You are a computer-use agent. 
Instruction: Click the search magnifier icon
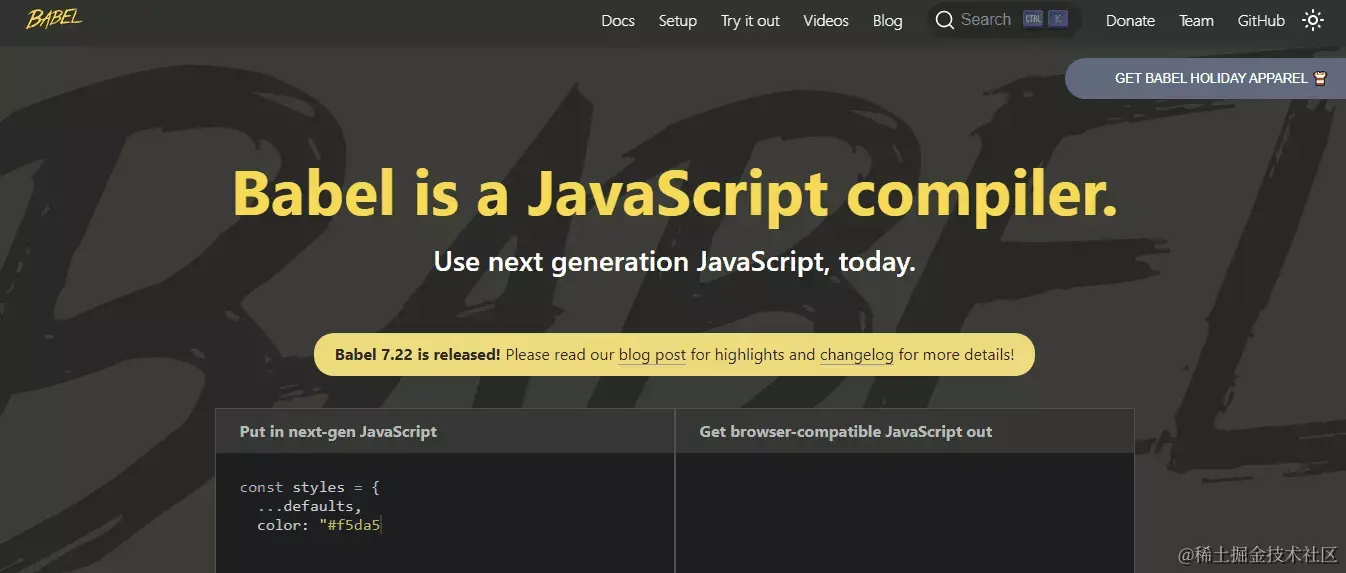(x=945, y=20)
